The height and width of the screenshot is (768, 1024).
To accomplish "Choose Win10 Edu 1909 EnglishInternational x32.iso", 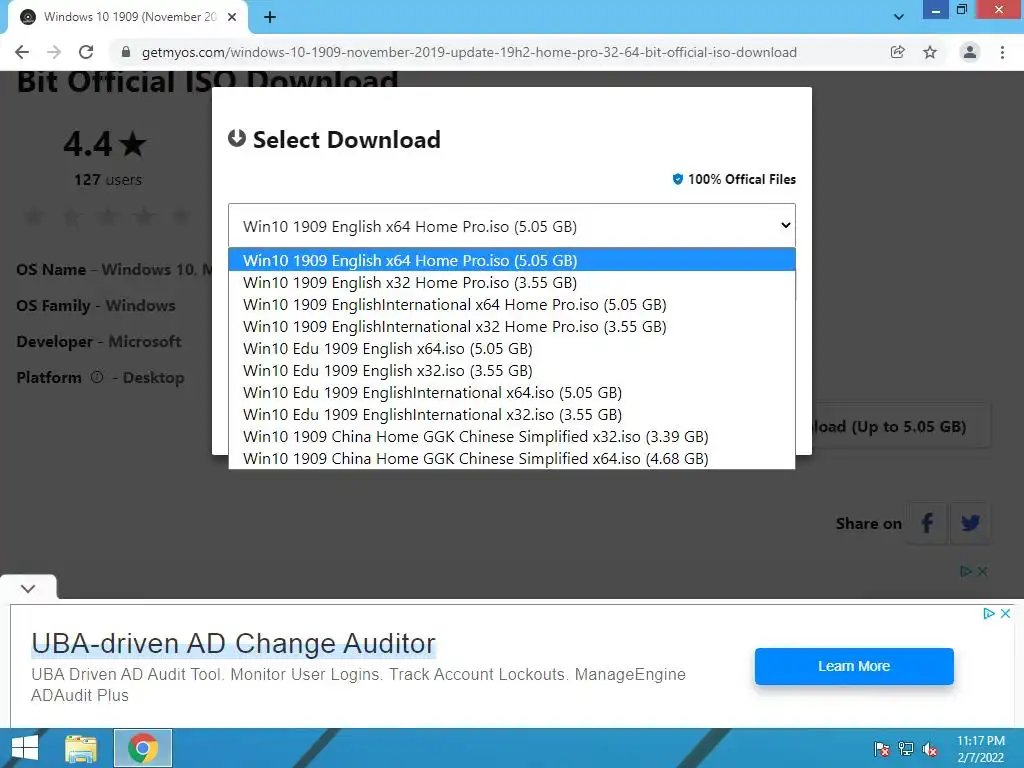I will [512, 414].
